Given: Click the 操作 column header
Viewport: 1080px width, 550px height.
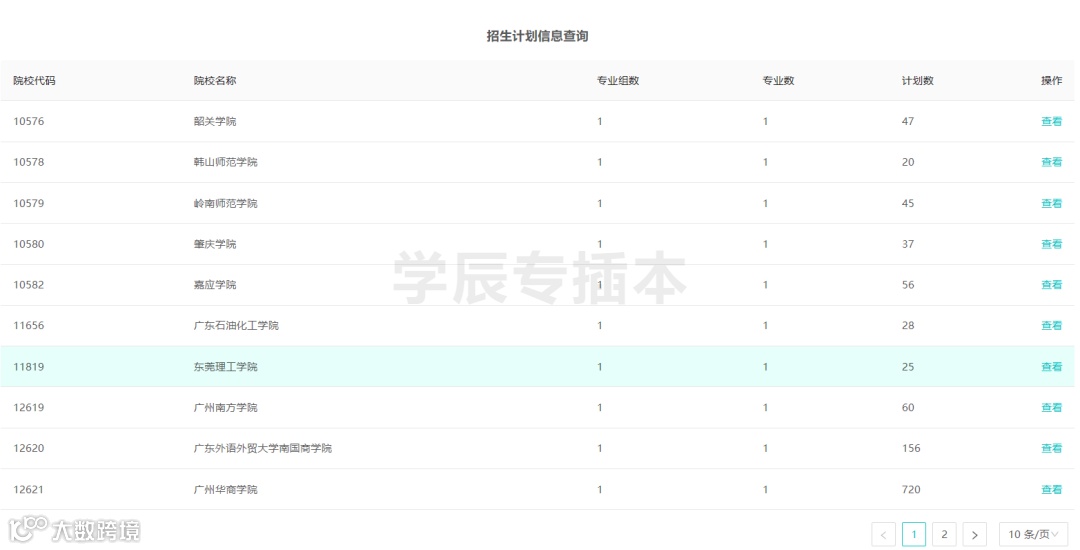Looking at the screenshot, I should (1051, 81).
